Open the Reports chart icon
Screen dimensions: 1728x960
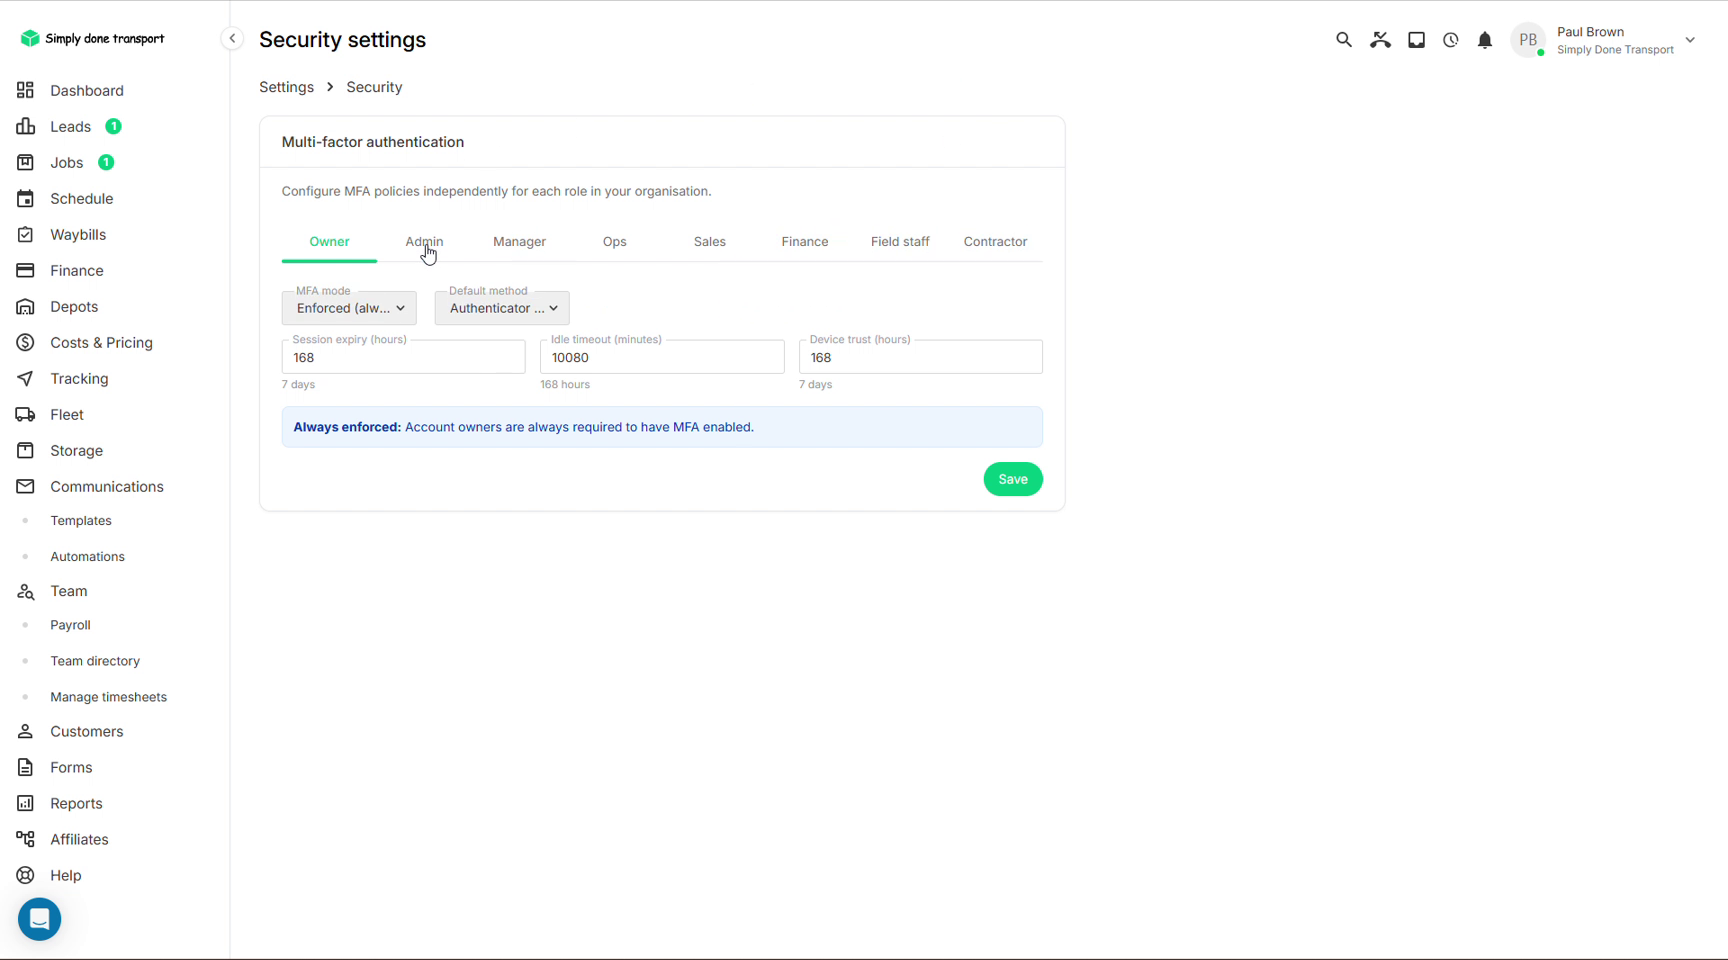pos(25,803)
